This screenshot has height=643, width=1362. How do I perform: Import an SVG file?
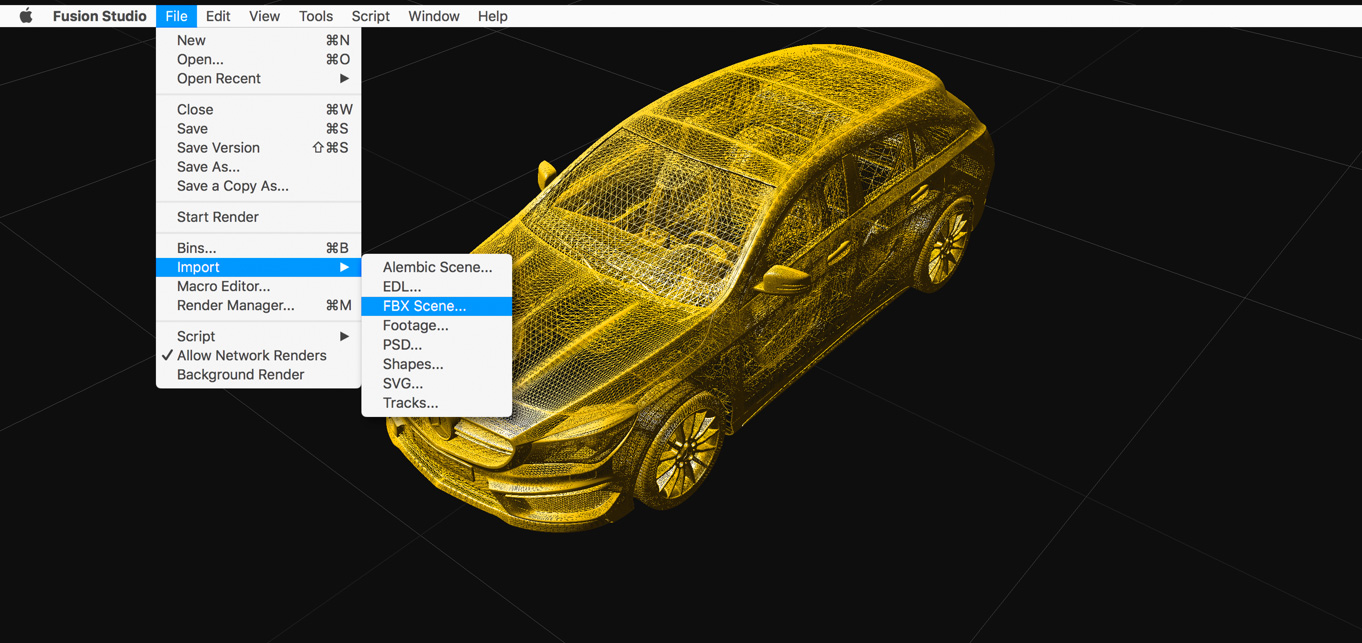[403, 384]
